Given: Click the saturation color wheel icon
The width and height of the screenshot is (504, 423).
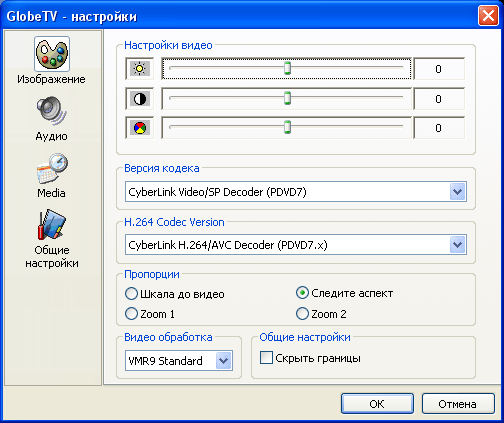Looking at the screenshot, I should coord(139,128).
